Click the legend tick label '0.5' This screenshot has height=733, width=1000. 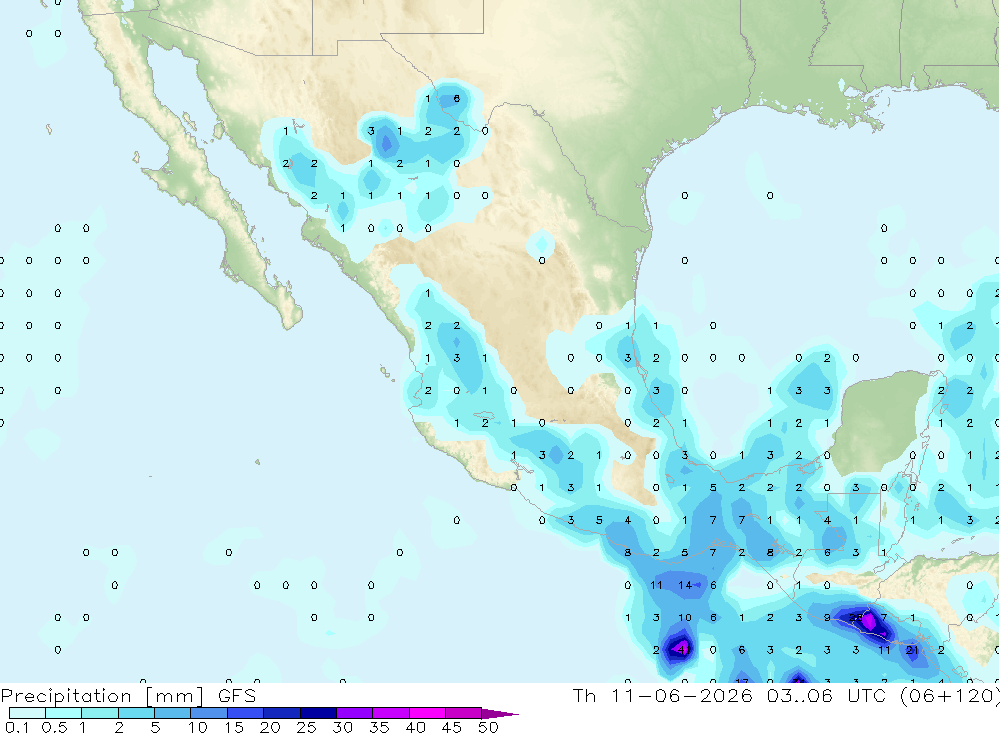[54, 727]
